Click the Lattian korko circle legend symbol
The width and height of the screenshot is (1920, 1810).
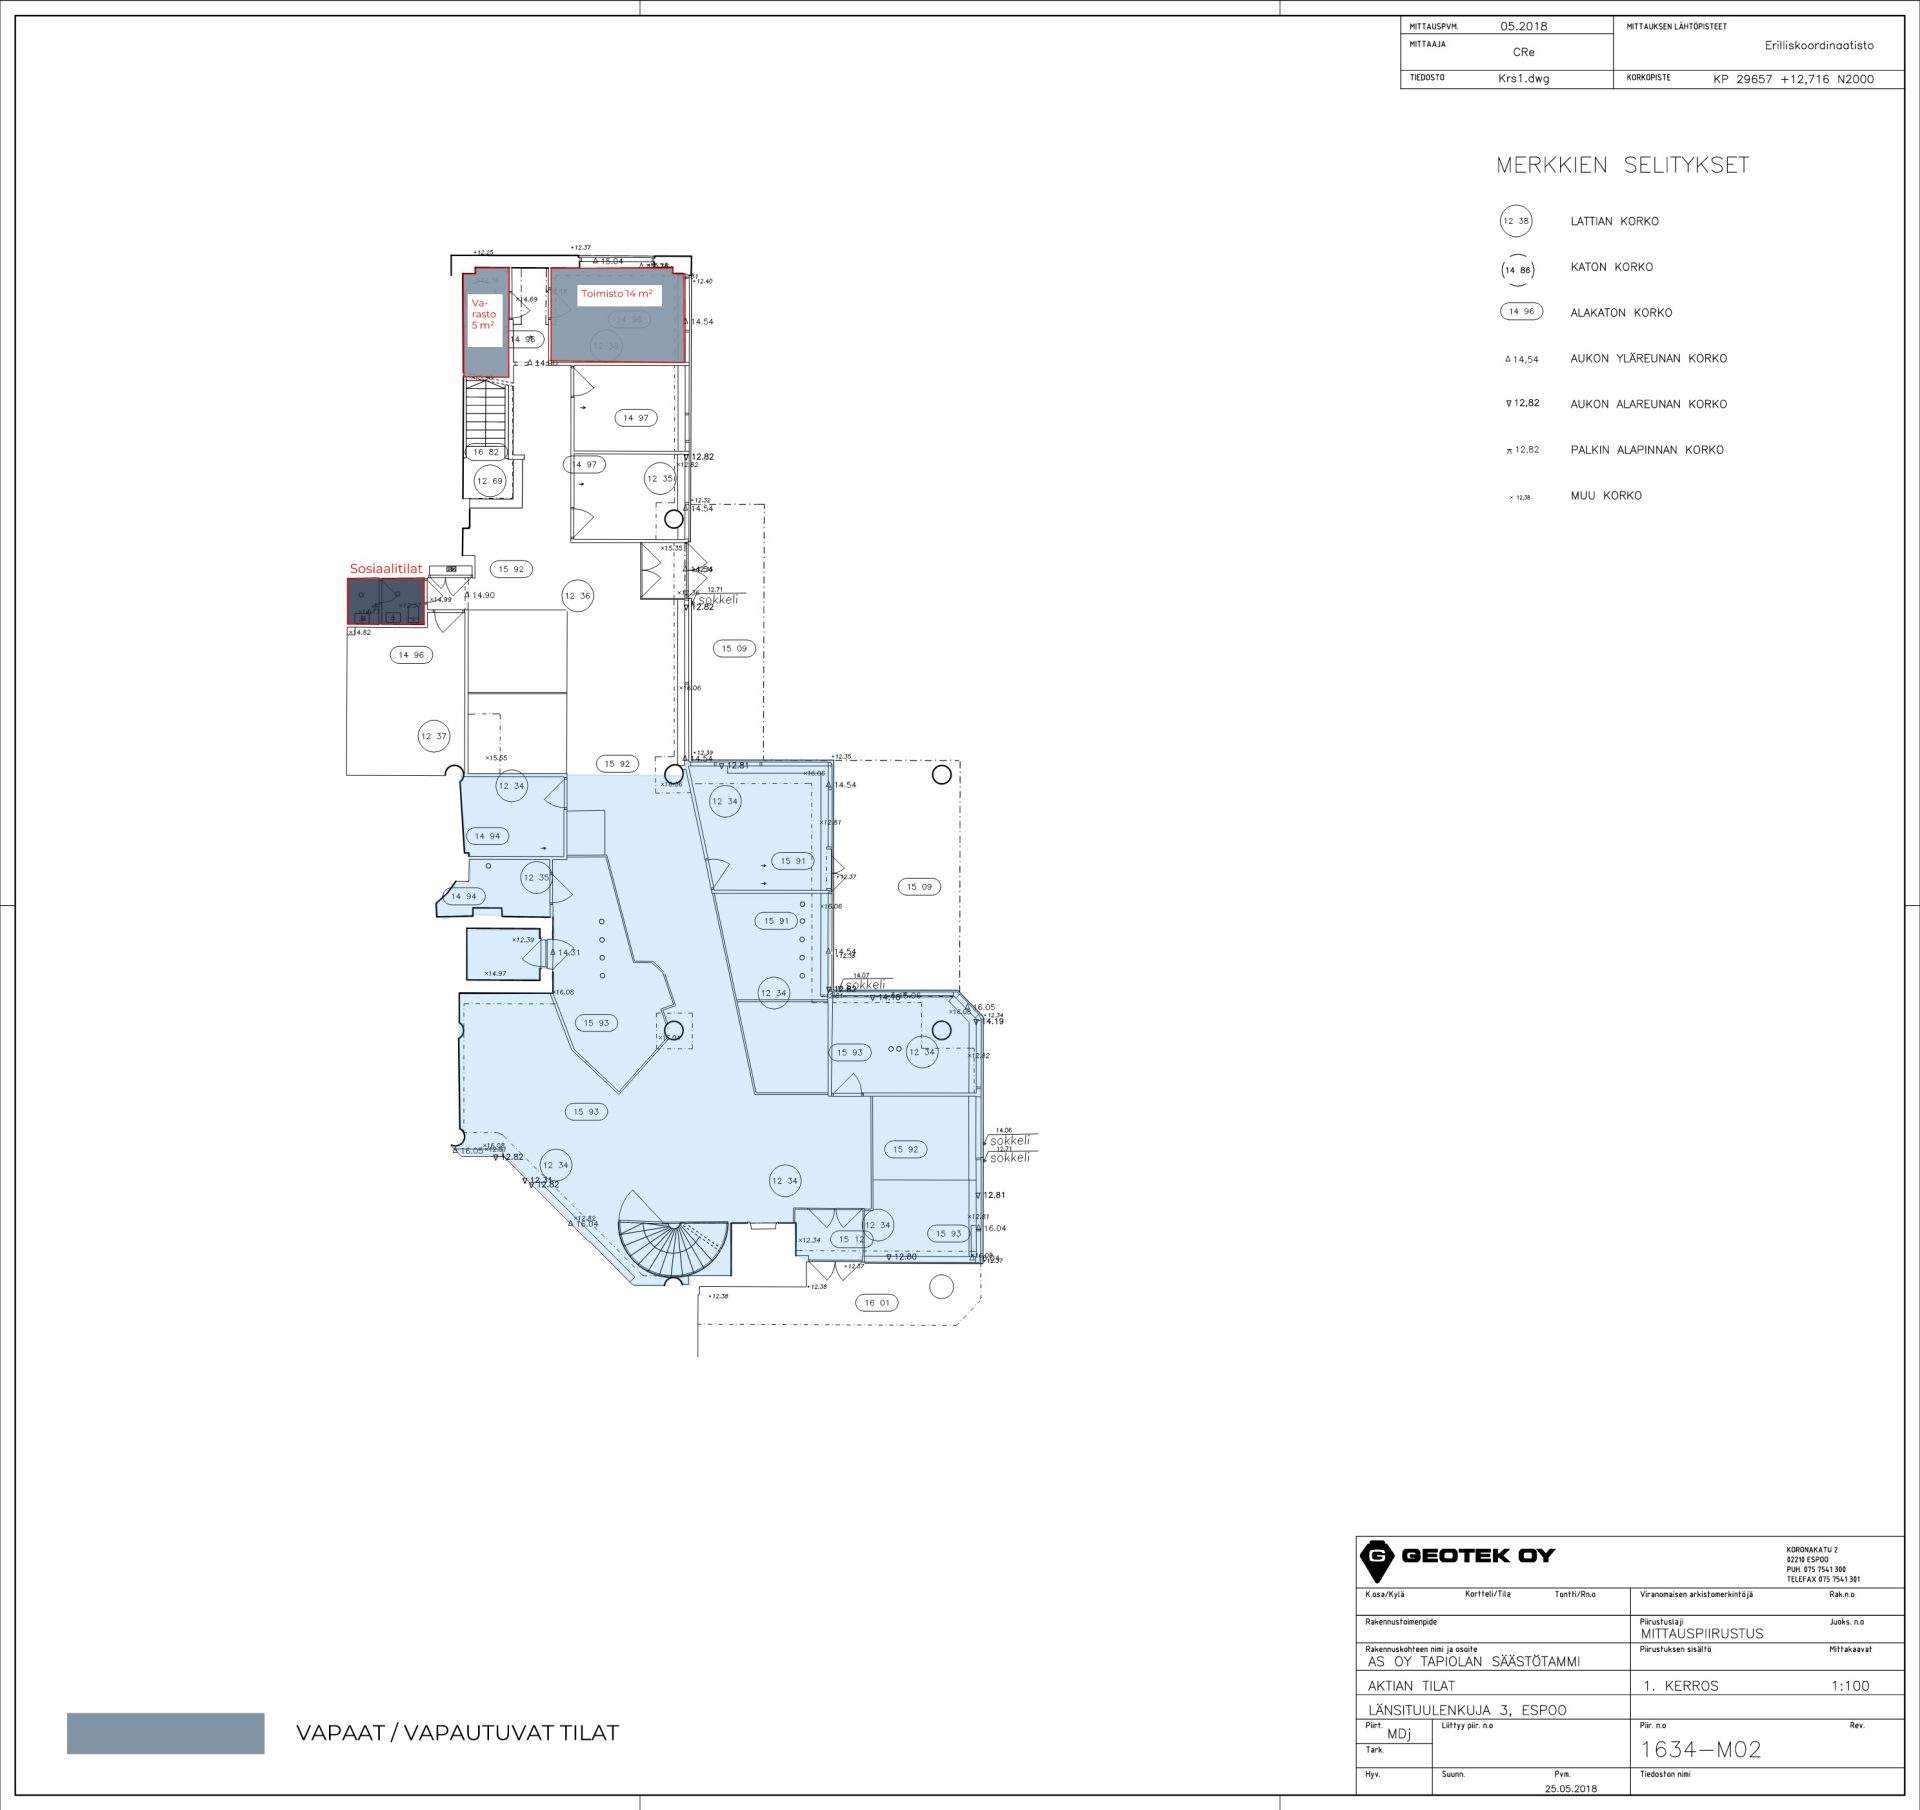[1516, 221]
